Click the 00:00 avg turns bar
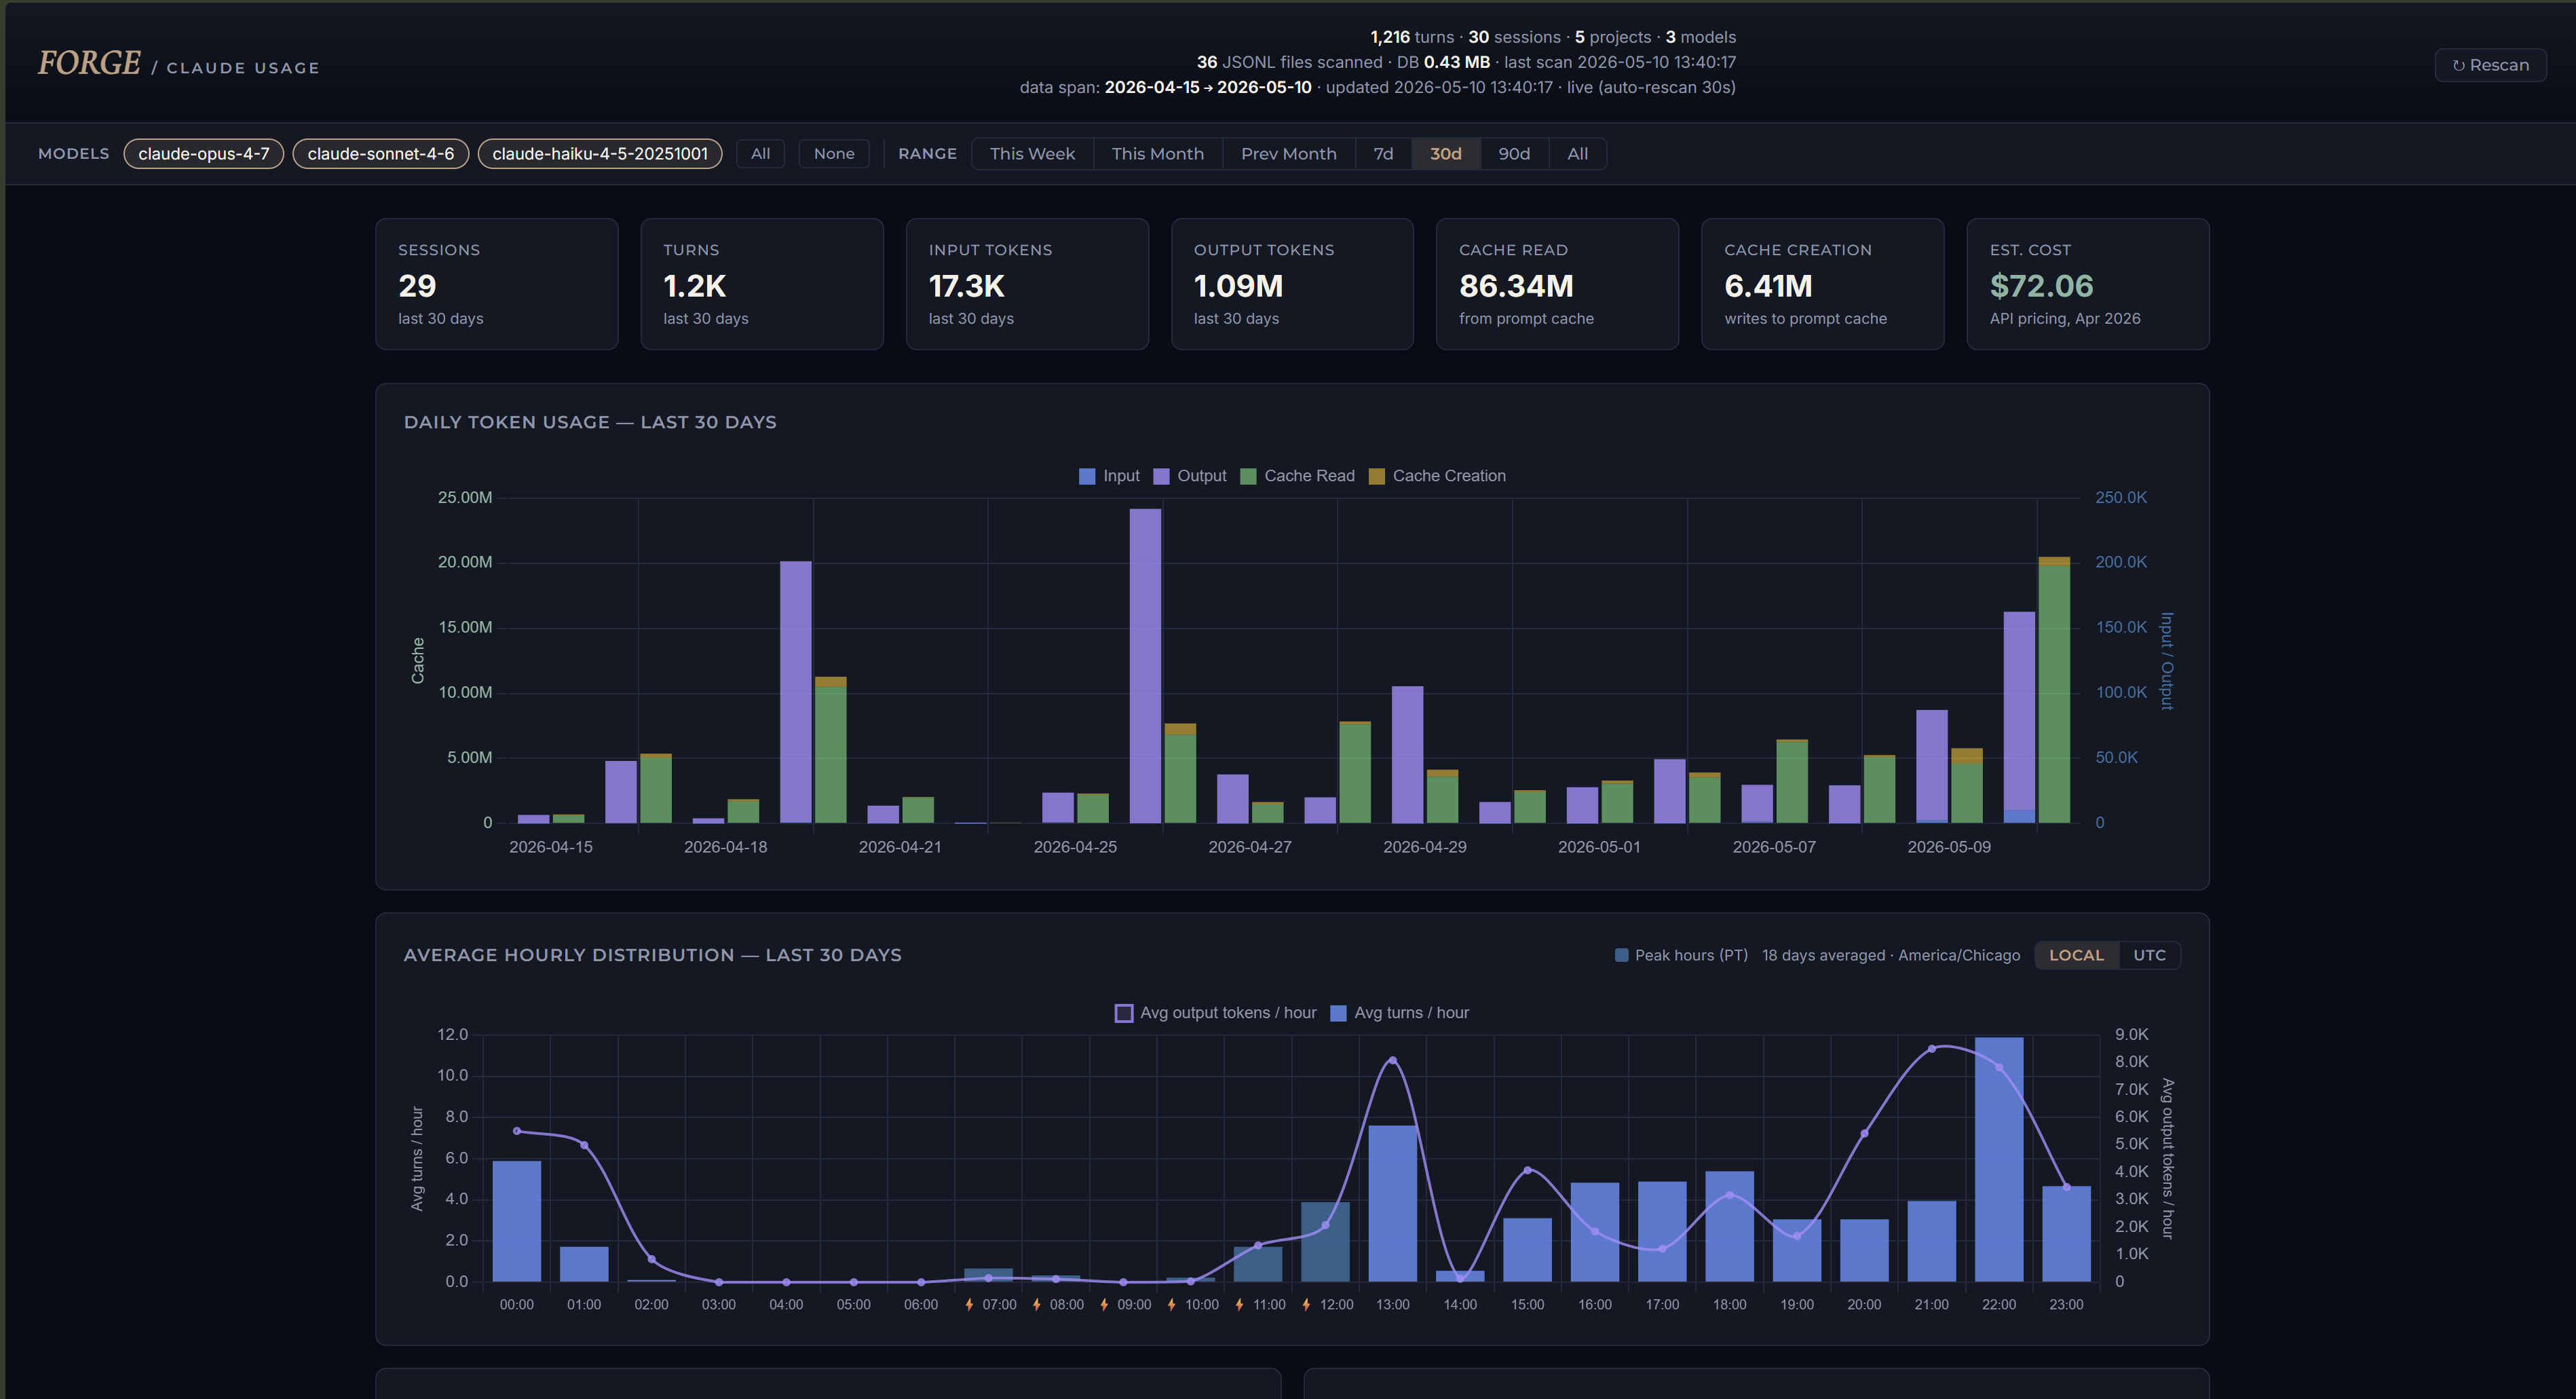This screenshot has width=2576, height=1399. [x=517, y=1221]
